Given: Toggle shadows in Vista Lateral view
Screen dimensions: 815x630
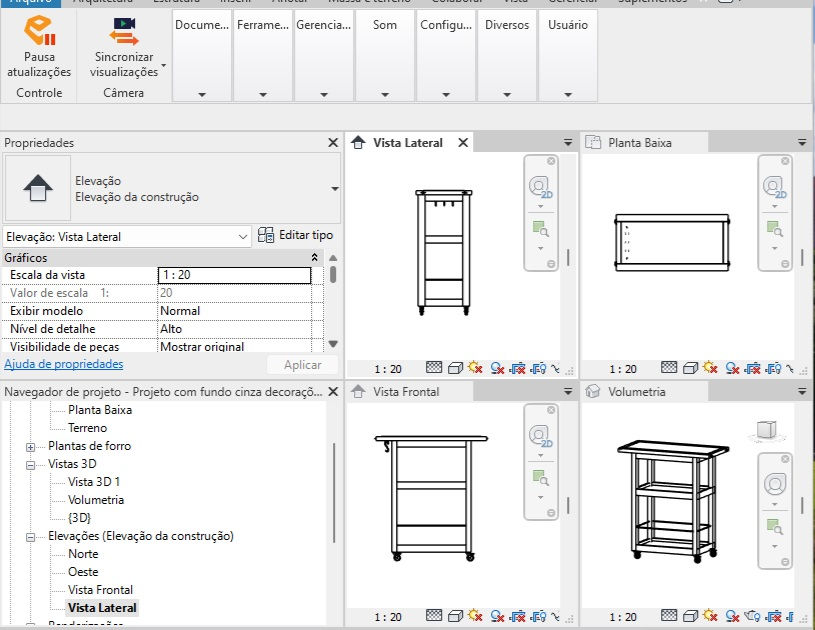Looking at the screenshot, I should pyautogui.click(x=497, y=368).
